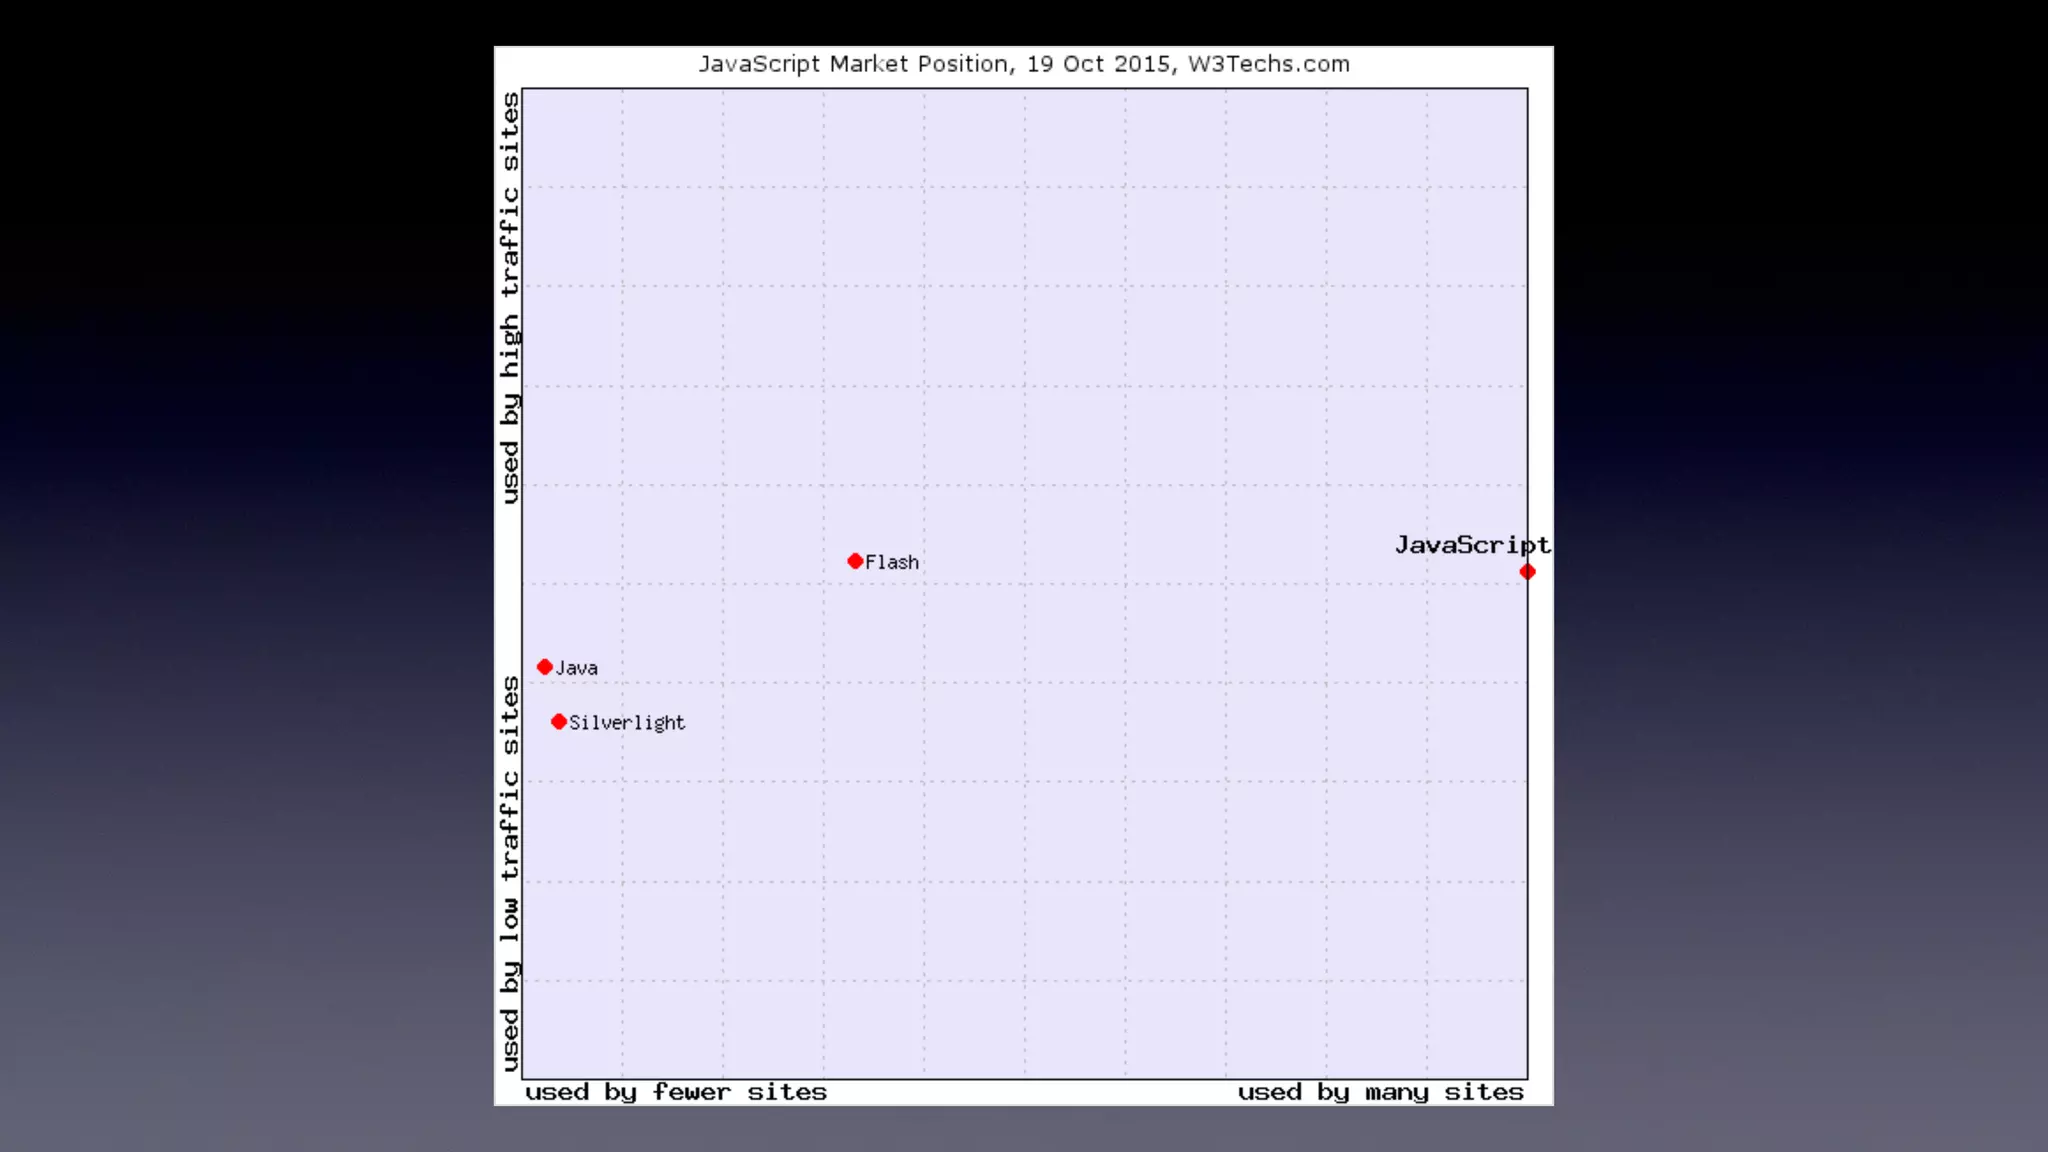Viewport: 2048px width, 1152px height.
Task: Click the red Silverlight data point
Action: click(559, 722)
